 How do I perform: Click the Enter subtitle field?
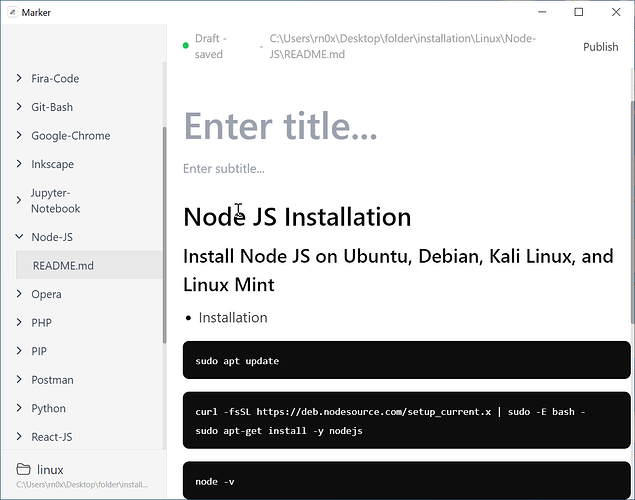[224, 168]
